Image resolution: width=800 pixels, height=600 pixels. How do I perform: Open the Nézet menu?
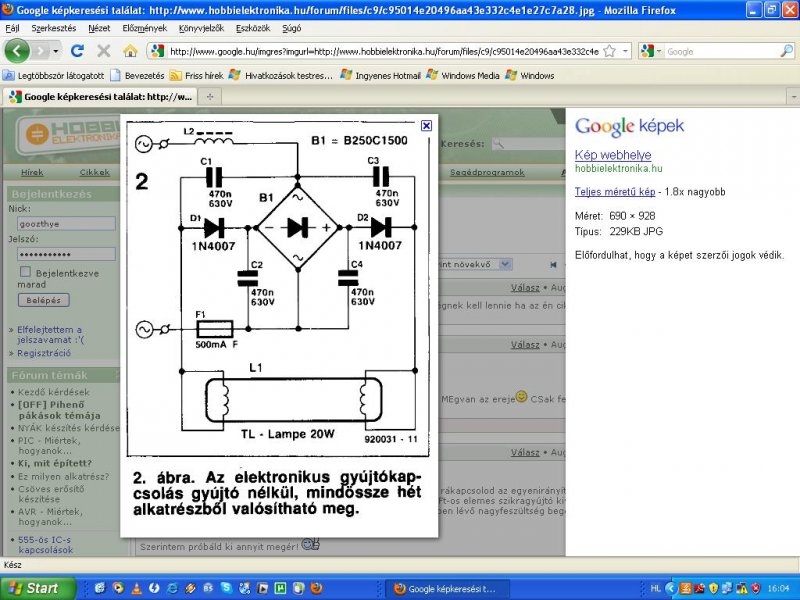click(99, 28)
